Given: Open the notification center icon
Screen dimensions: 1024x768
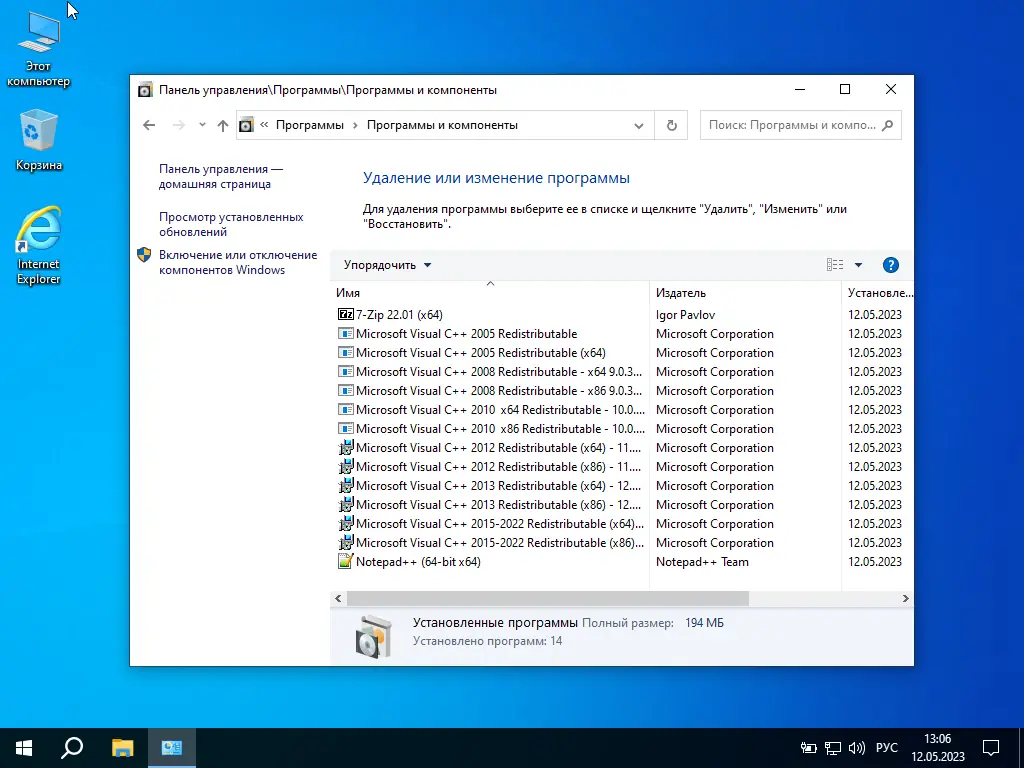Looking at the screenshot, I should point(991,748).
